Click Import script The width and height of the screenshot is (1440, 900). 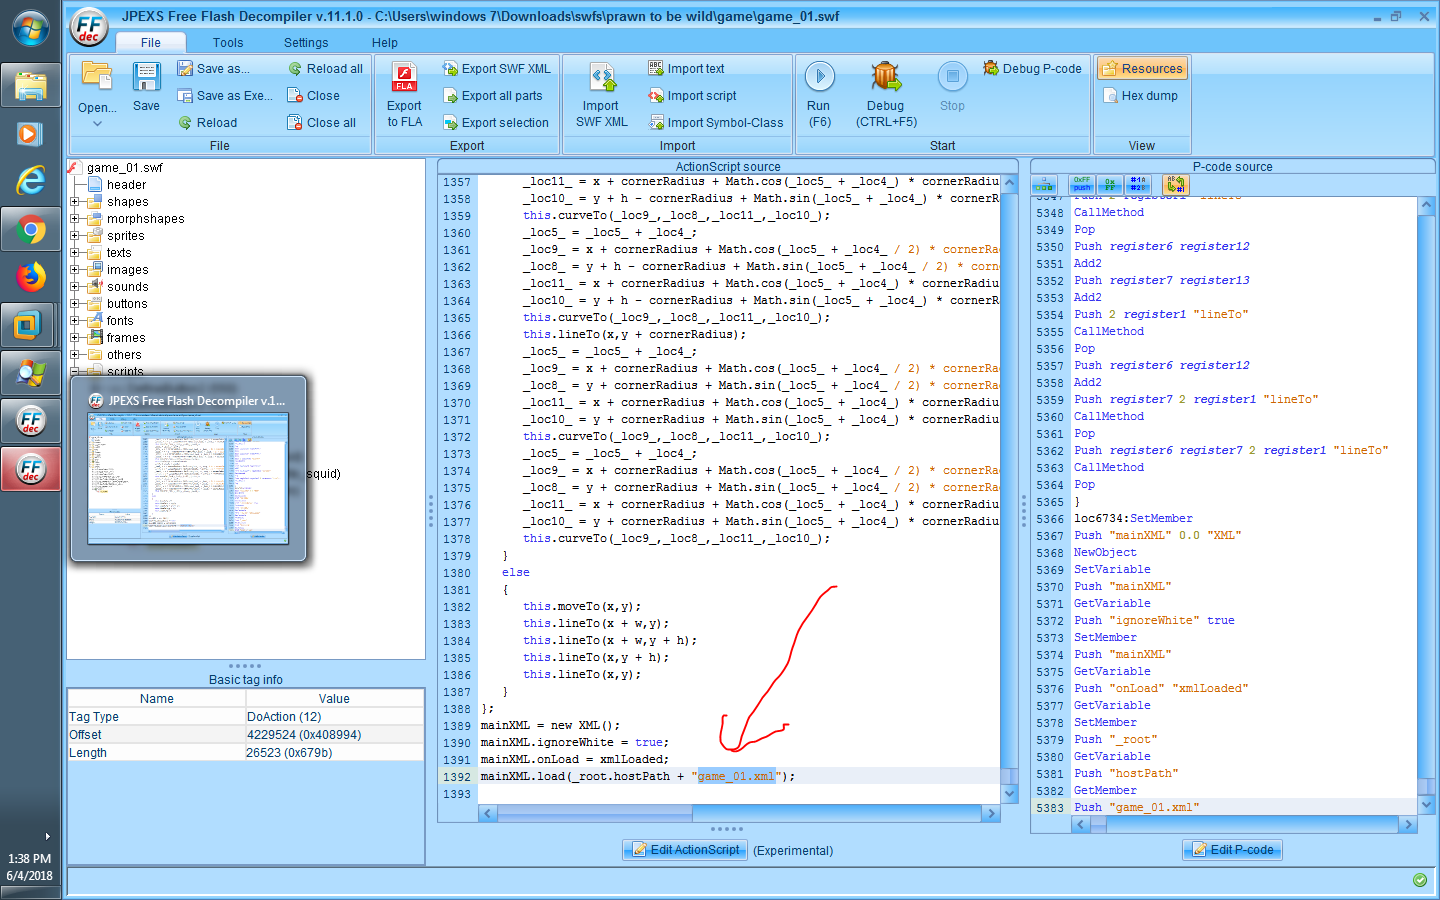tap(692, 95)
